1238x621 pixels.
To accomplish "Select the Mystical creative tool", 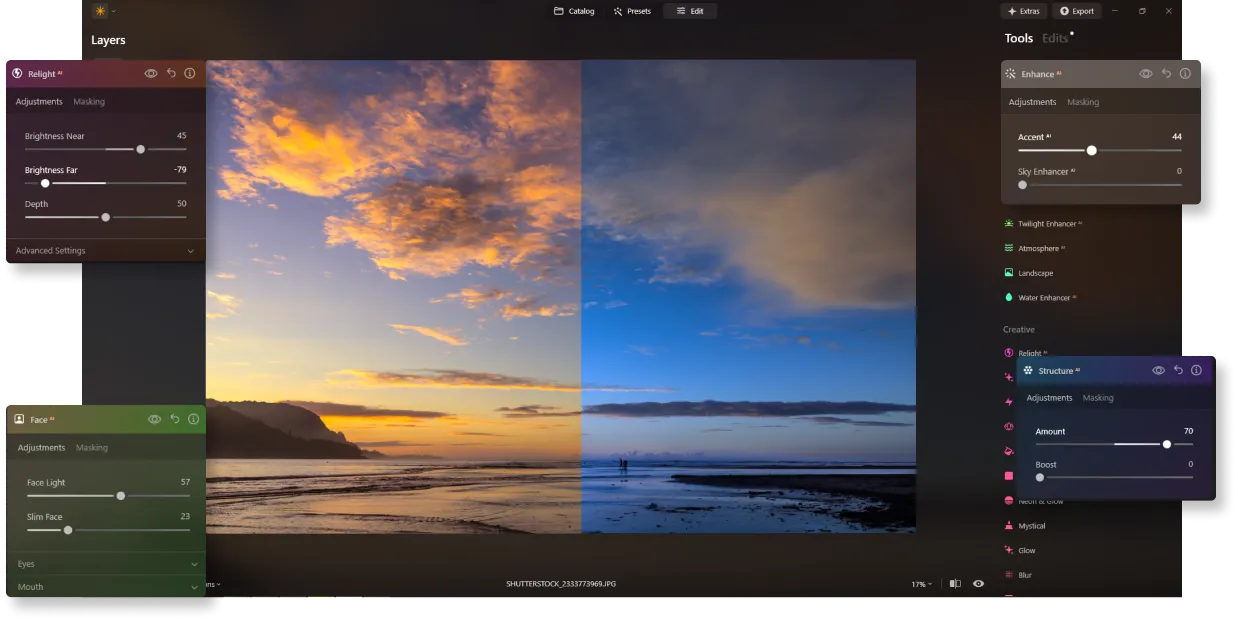I will coord(1031,526).
